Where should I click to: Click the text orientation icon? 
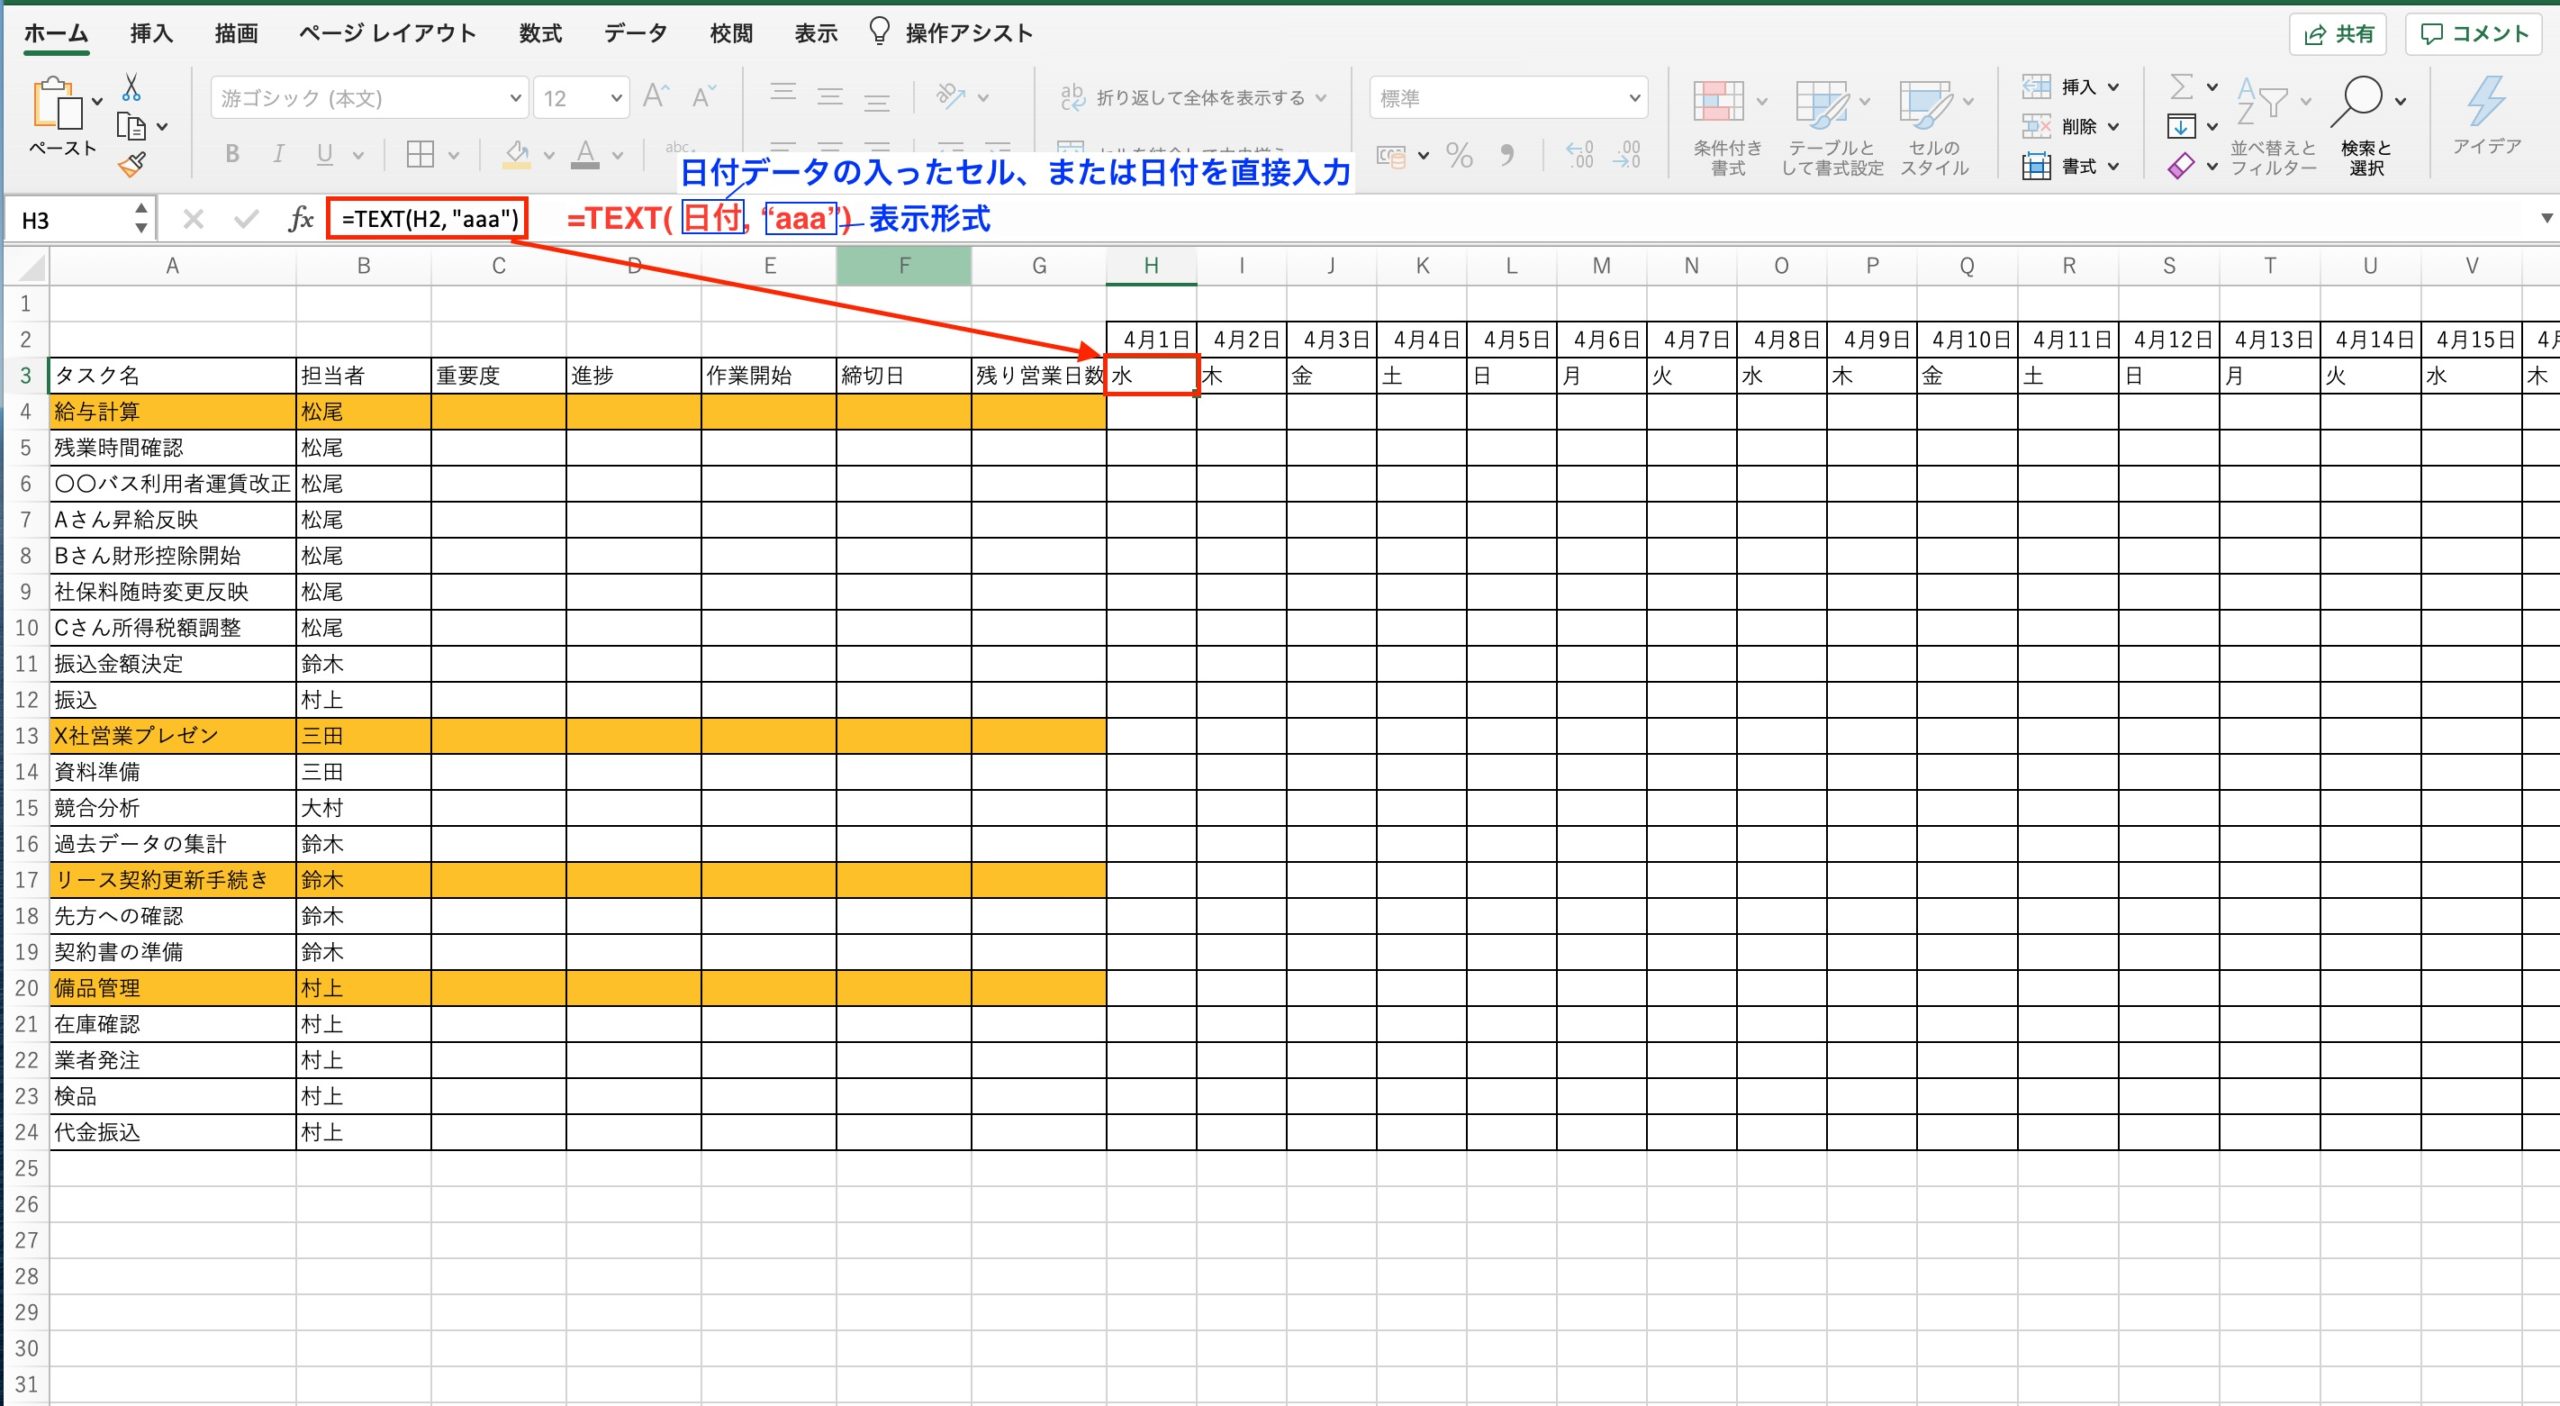[x=950, y=96]
